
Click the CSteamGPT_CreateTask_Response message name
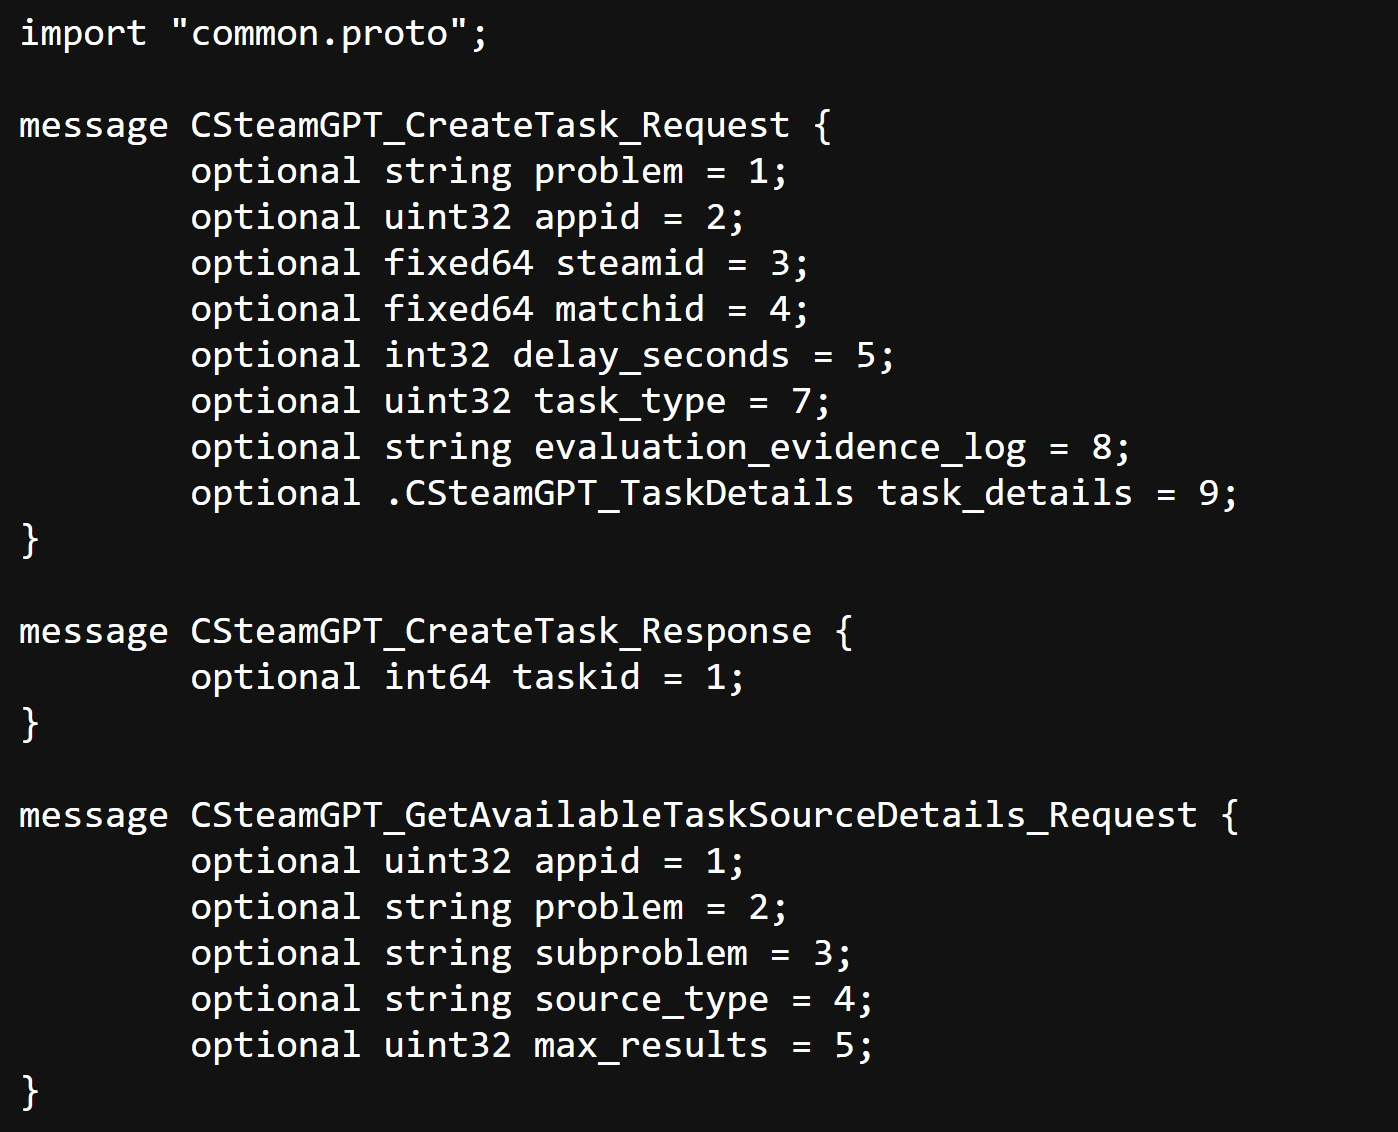501,632
